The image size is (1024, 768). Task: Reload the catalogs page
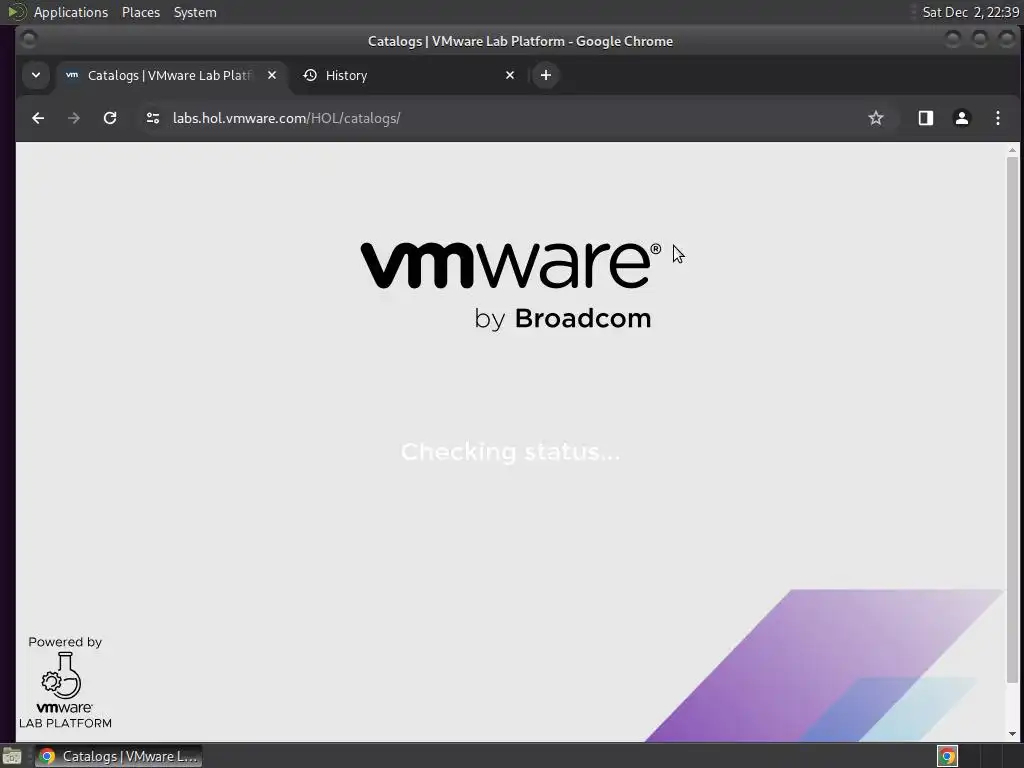tap(110, 118)
